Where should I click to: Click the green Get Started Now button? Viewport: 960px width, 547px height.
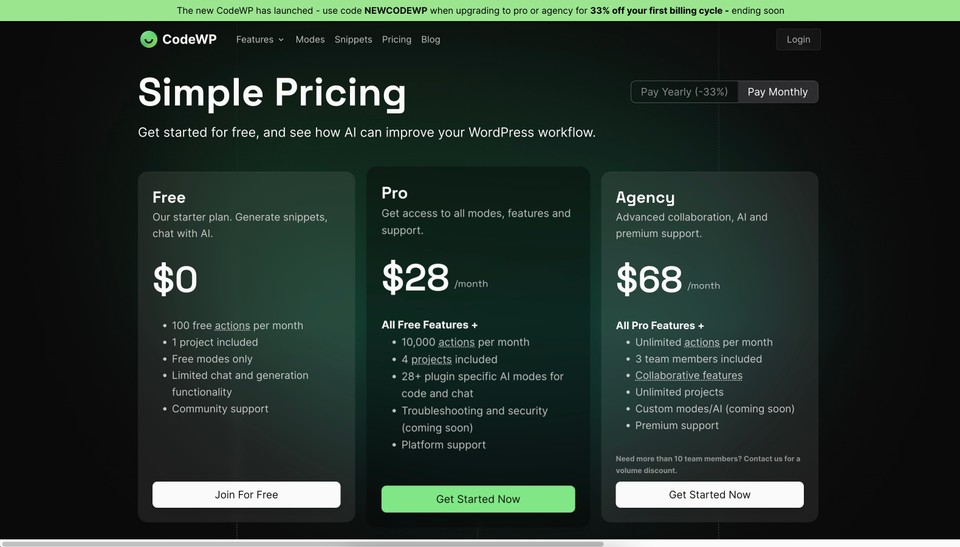click(x=478, y=499)
